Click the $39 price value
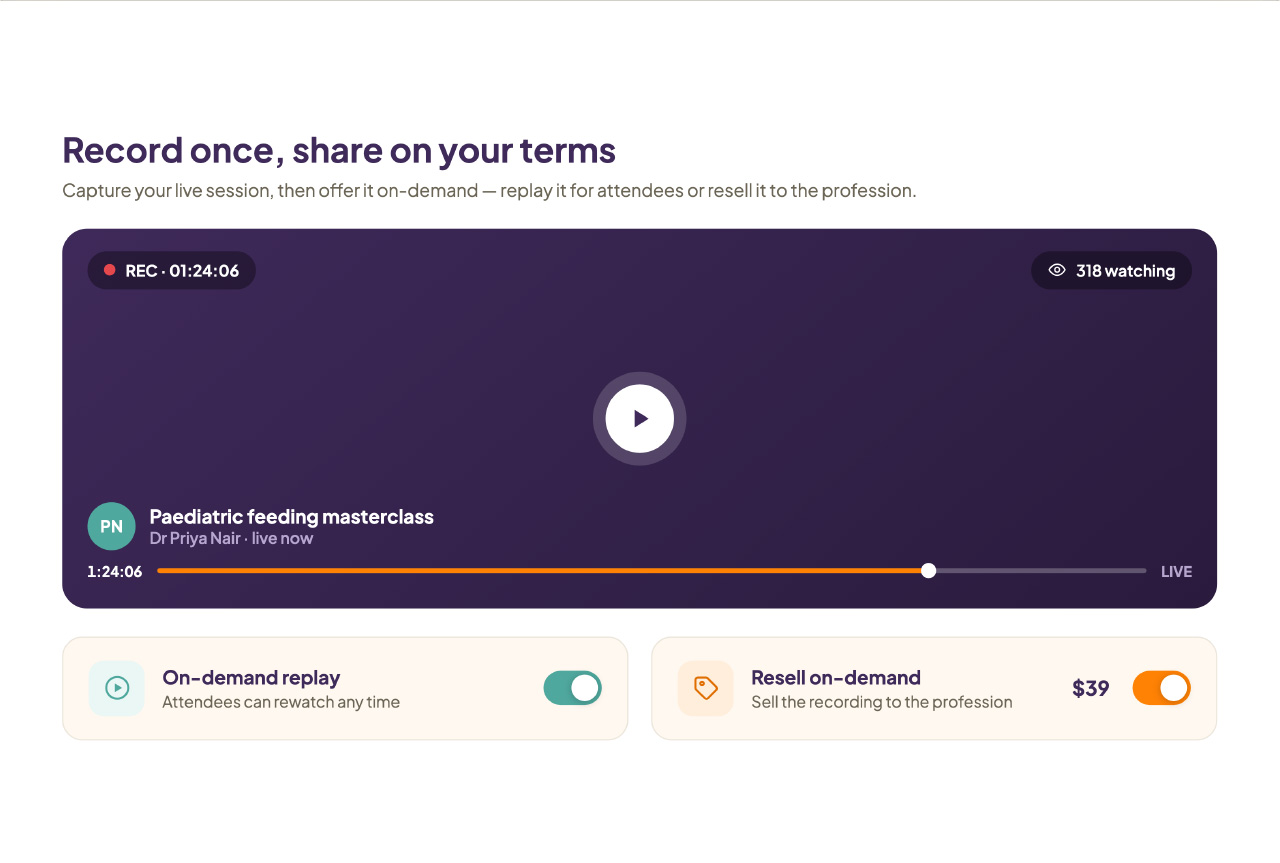1280x863 pixels. pos(1091,688)
